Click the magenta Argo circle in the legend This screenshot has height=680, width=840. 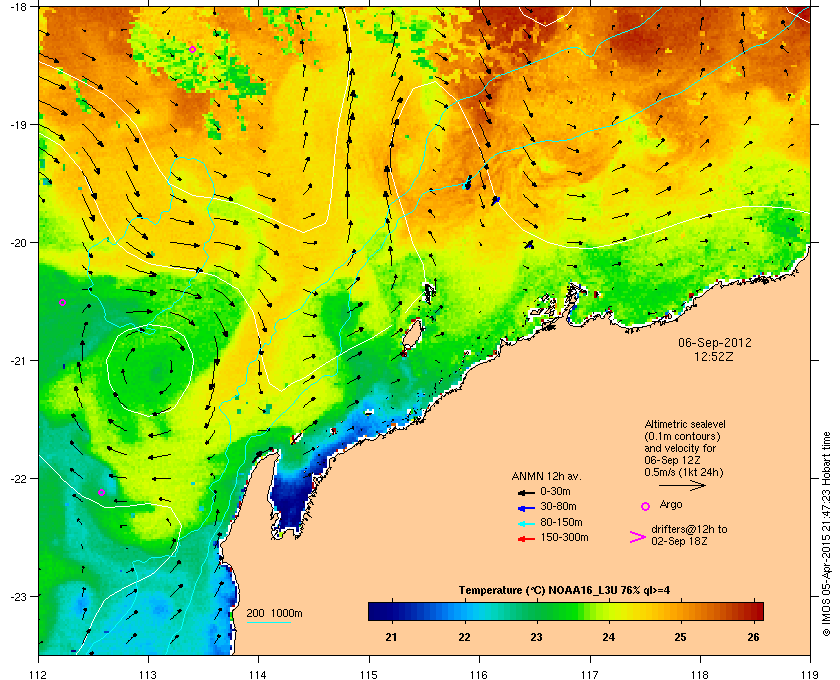[645, 506]
